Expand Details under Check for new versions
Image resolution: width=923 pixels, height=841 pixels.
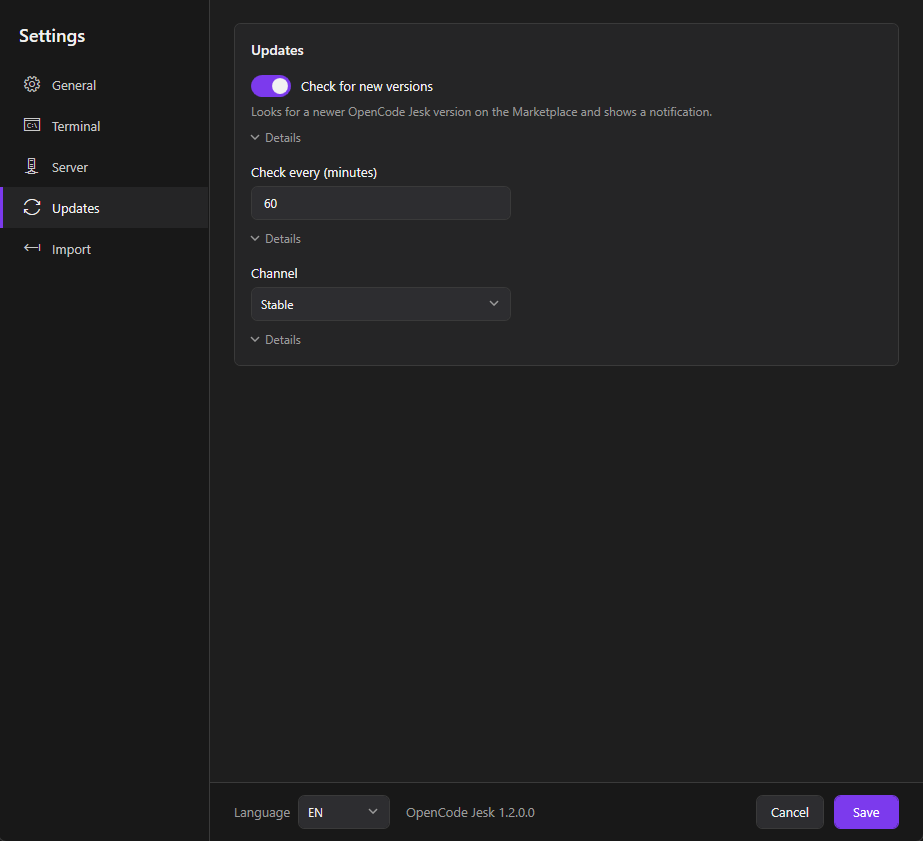pyautogui.click(x=276, y=138)
